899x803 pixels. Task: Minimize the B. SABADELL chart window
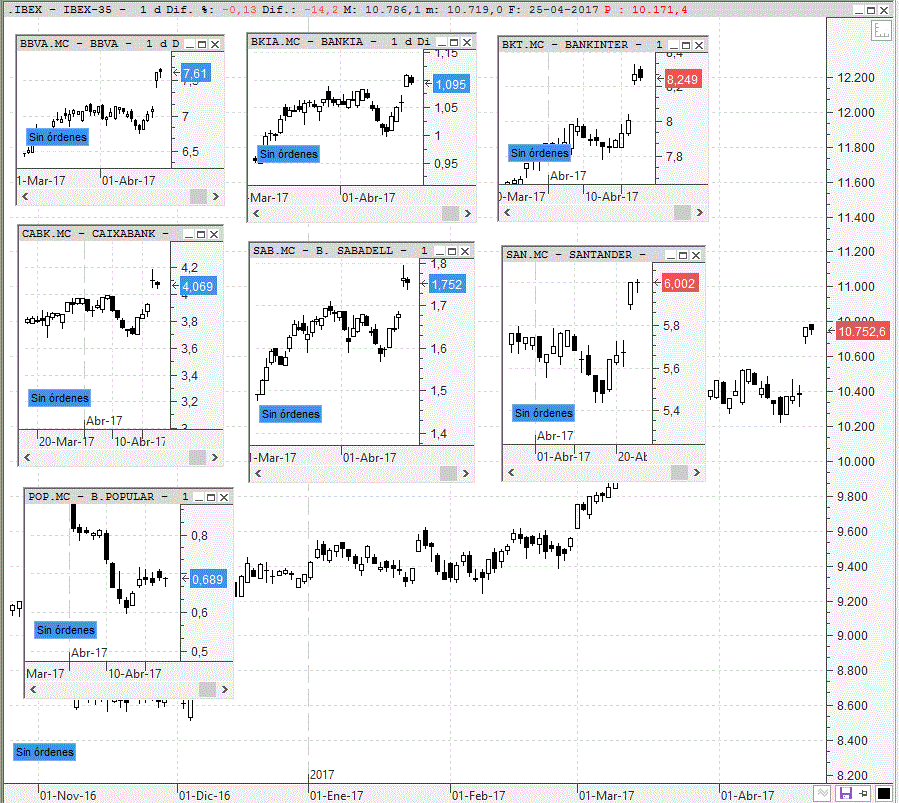coord(440,252)
